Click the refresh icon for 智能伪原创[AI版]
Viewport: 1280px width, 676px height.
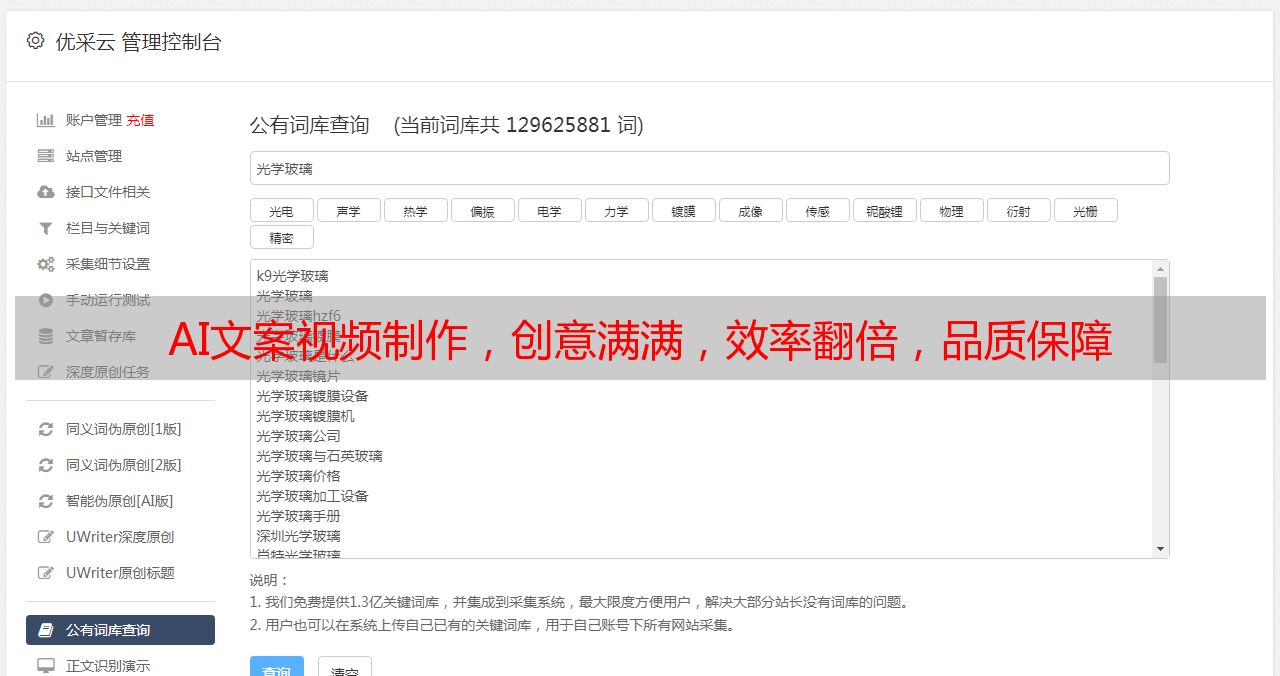click(x=45, y=501)
